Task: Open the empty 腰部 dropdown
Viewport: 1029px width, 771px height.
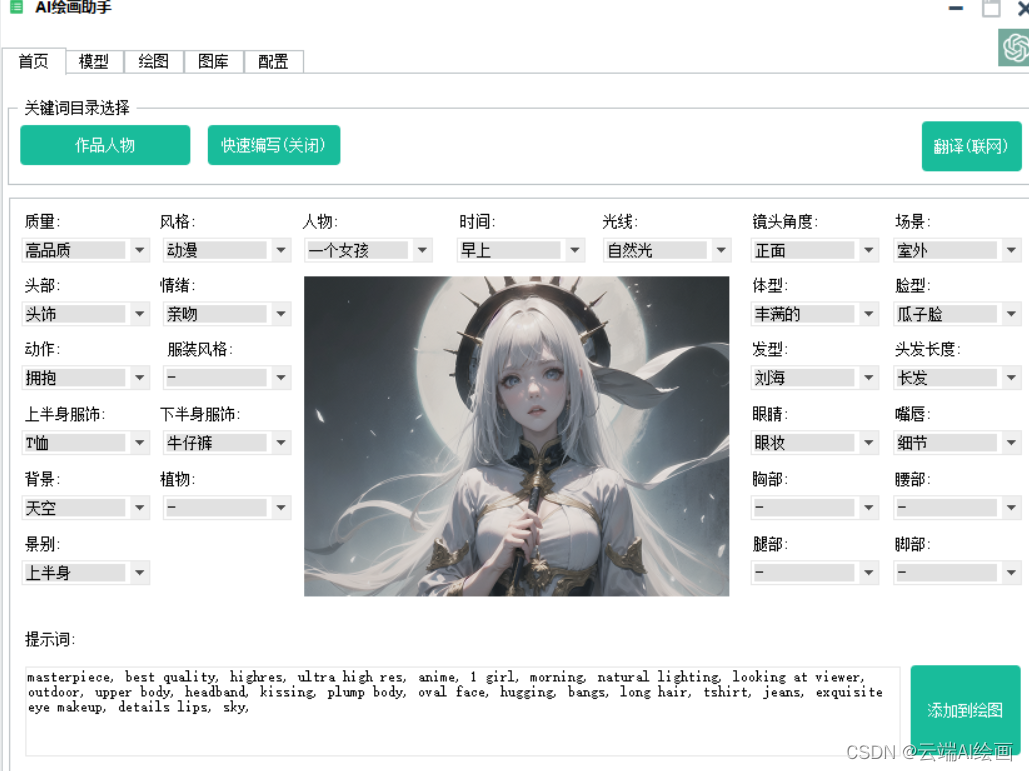Action: (957, 507)
